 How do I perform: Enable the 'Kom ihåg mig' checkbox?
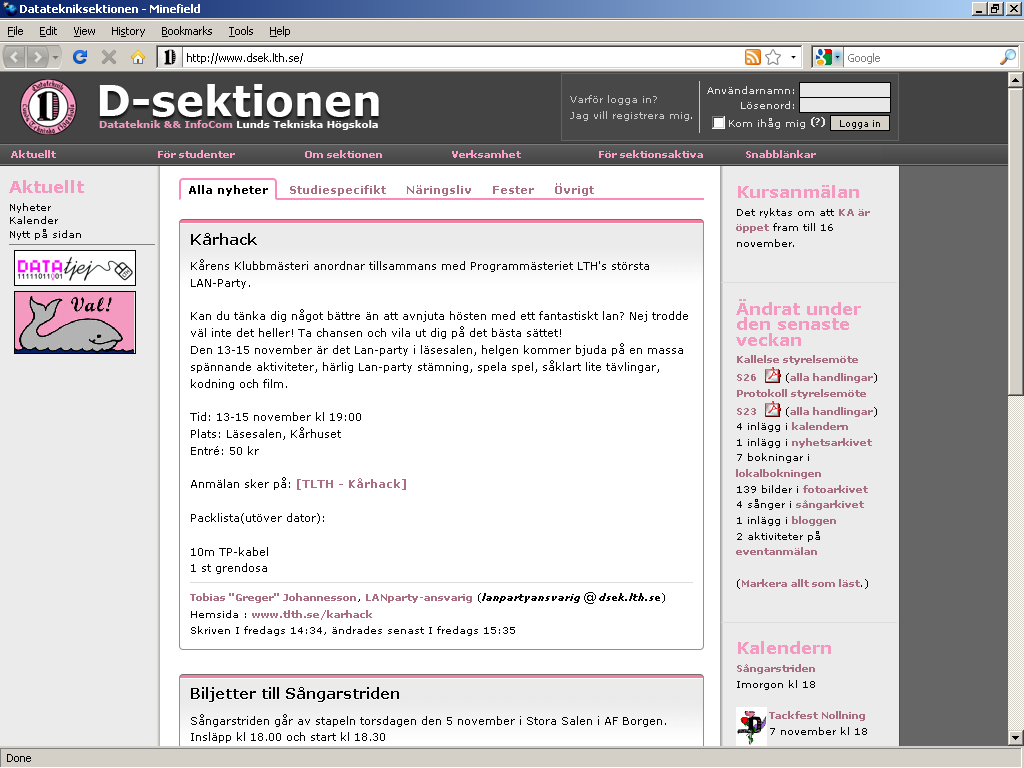pyautogui.click(x=718, y=123)
